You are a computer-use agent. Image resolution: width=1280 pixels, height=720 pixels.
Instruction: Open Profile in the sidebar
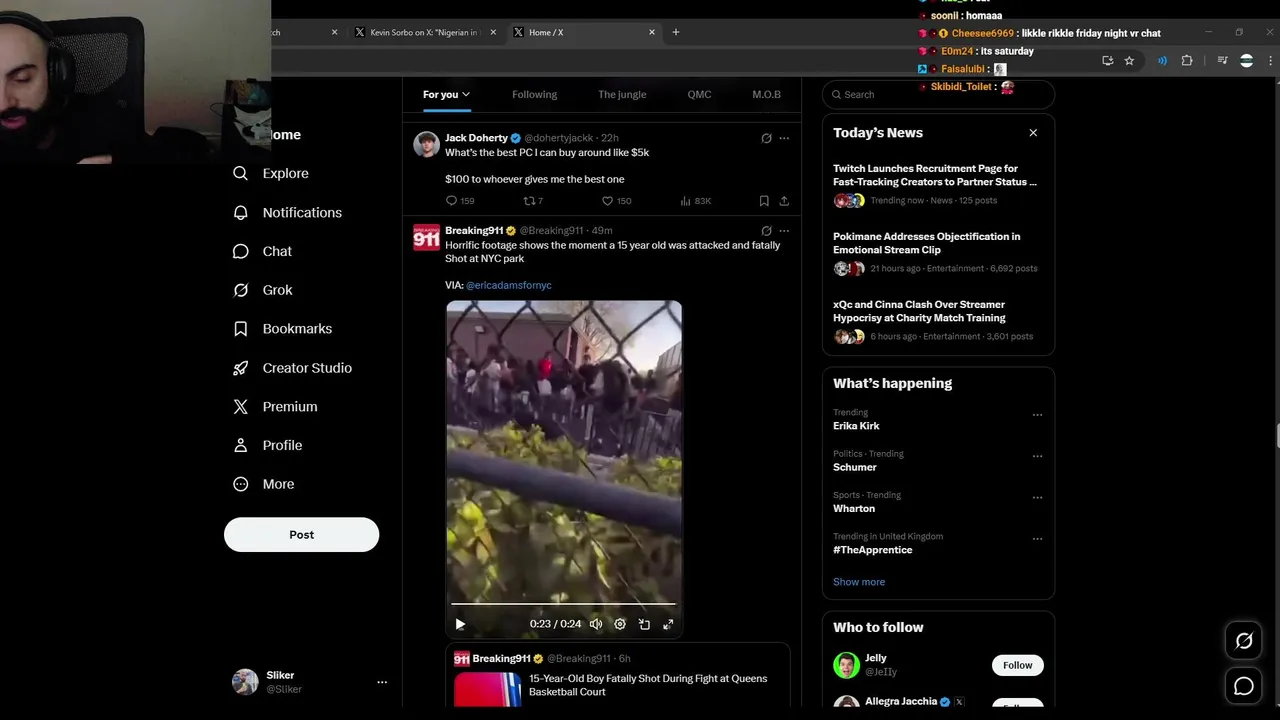(x=267, y=445)
